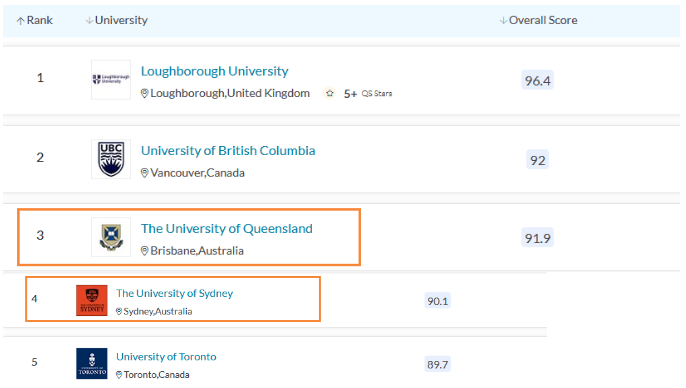Sort by Overall Score column header
This screenshot has width=686, height=388.
(539, 20)
